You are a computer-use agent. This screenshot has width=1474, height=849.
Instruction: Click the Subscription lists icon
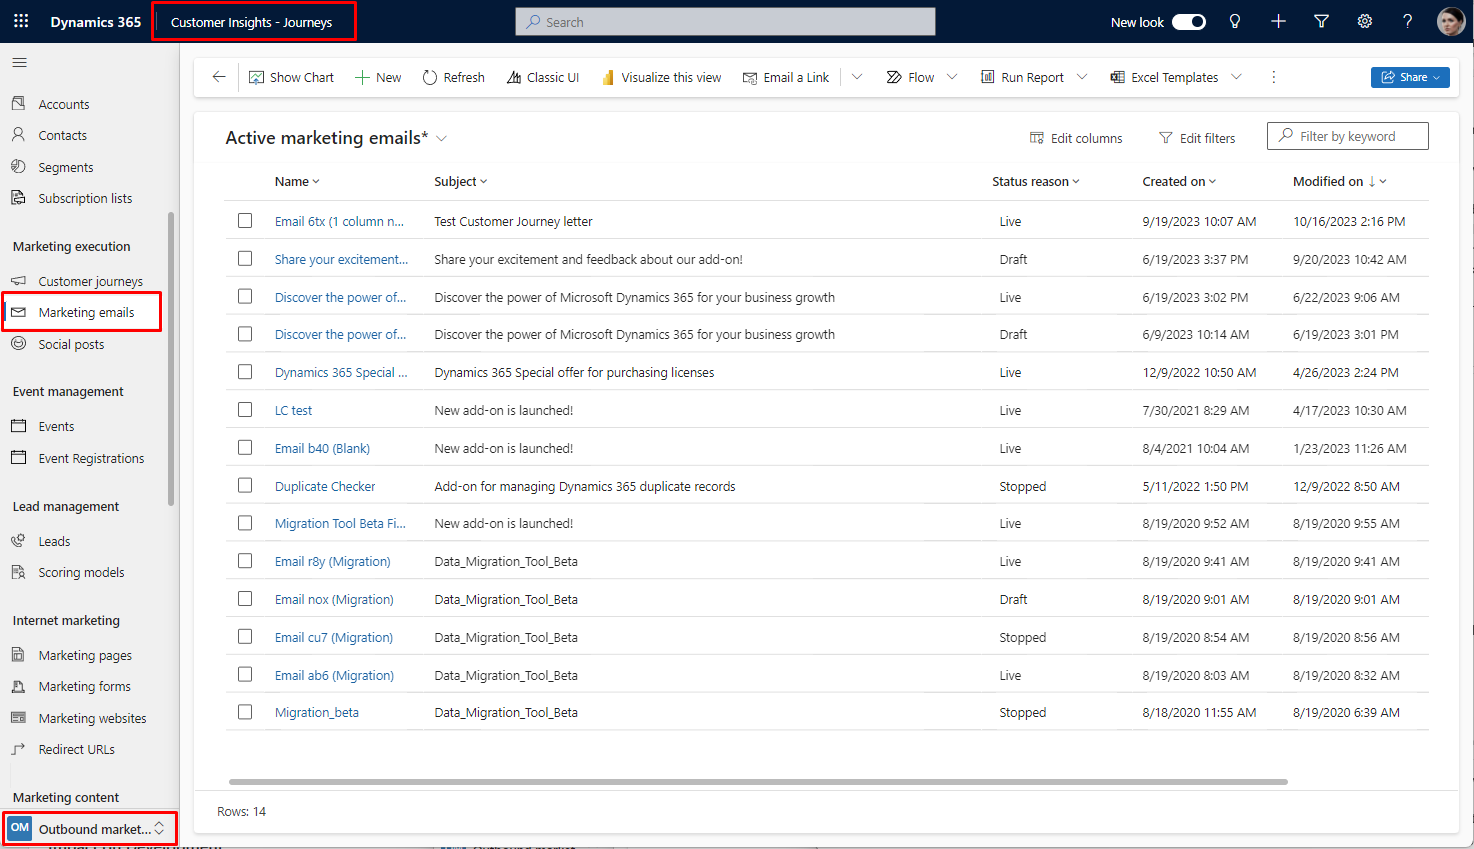18,197
